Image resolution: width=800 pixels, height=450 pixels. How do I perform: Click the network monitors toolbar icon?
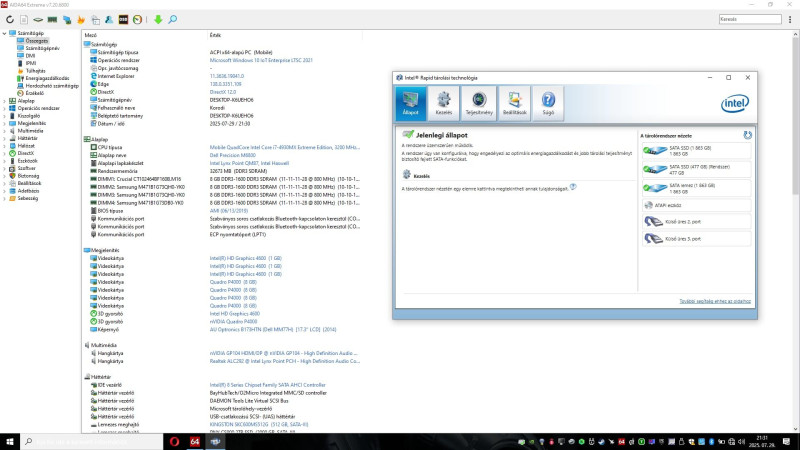[67, 19]
